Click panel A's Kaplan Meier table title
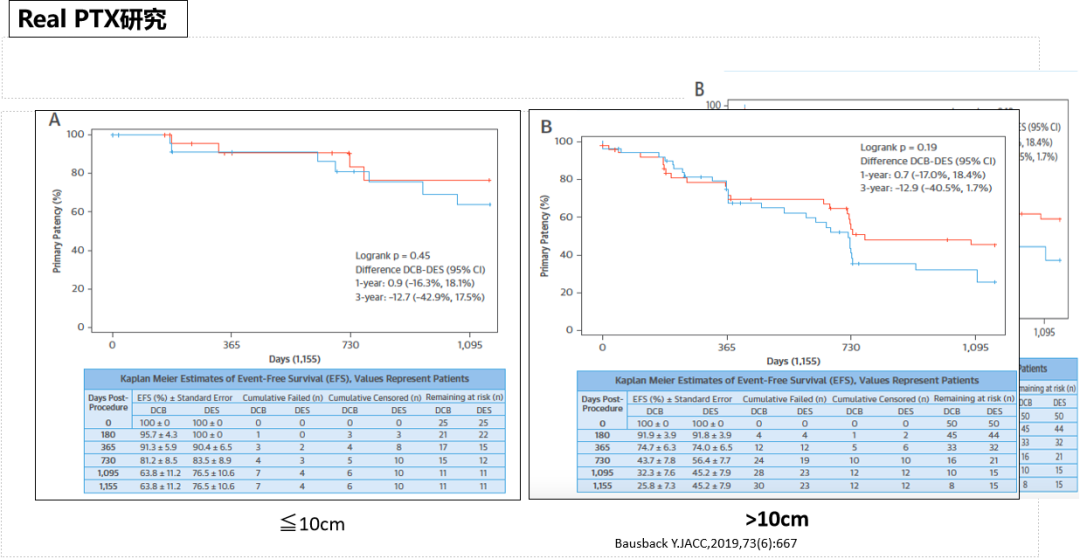1080x559 pixels. pyautogui.click(x=295, y=379)
